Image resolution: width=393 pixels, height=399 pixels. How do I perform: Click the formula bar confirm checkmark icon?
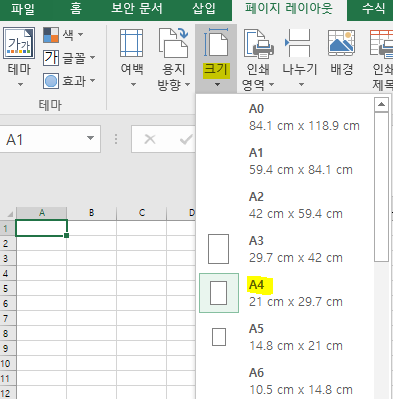coord(186,139)
